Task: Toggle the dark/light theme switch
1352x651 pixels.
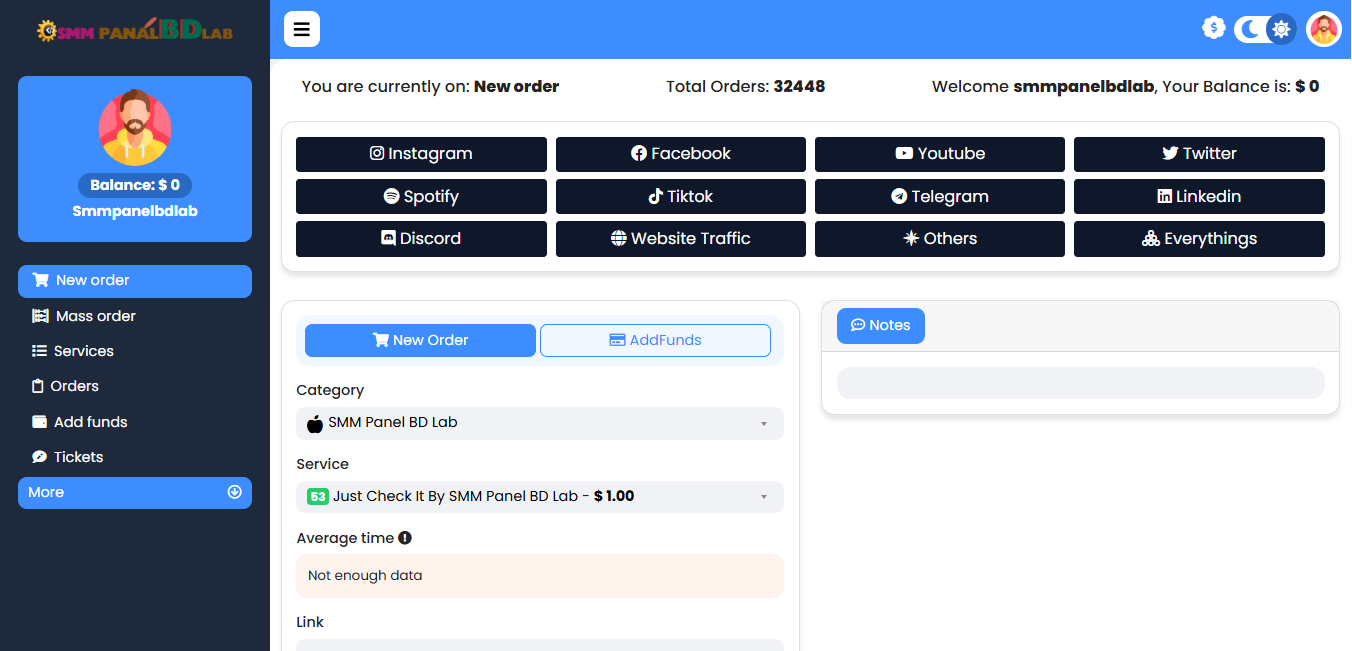Action: coord(1264,29)
